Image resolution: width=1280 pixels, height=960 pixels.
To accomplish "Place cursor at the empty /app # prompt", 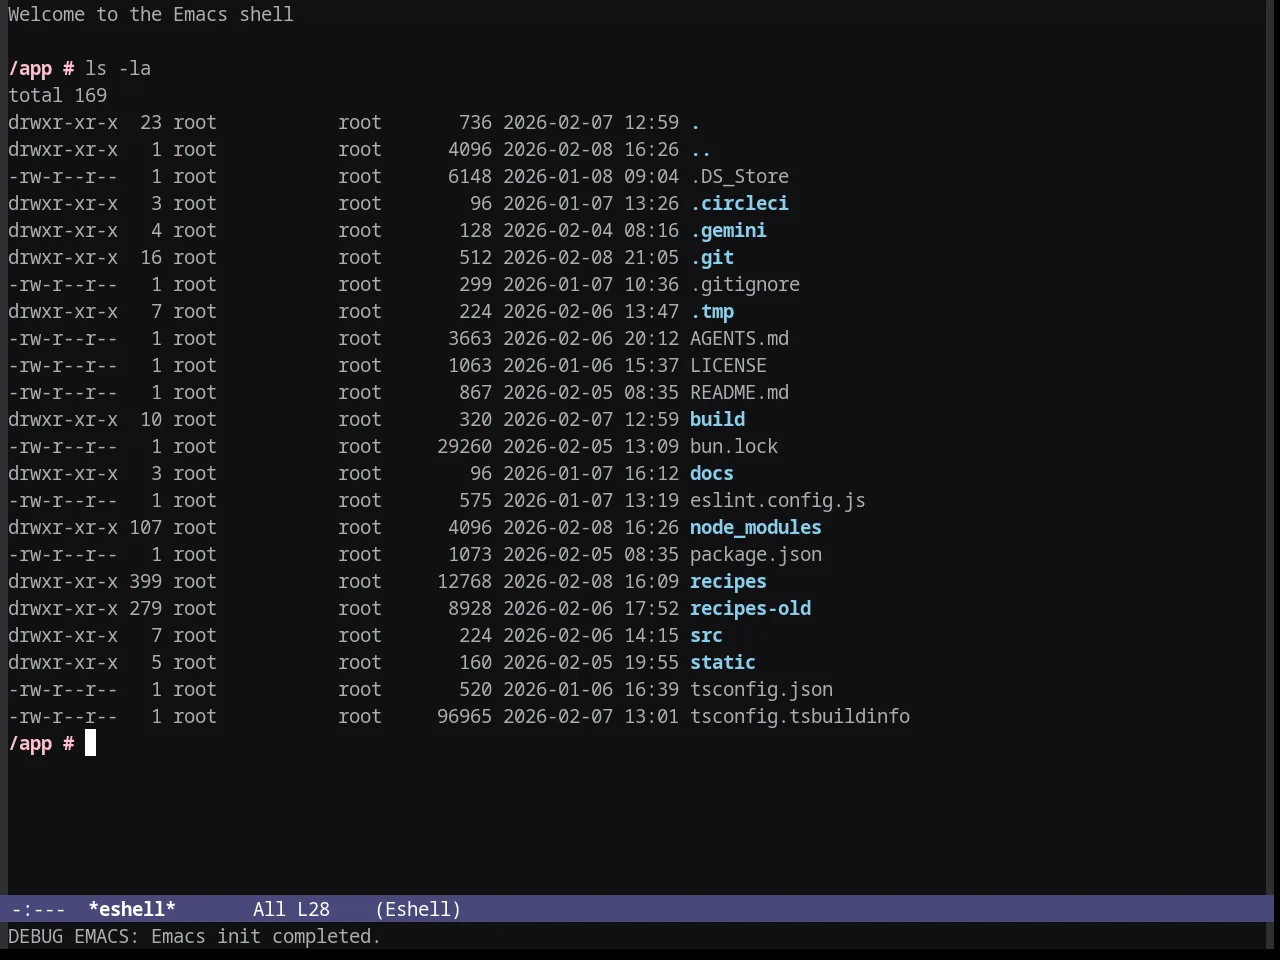I will [90, 743].
